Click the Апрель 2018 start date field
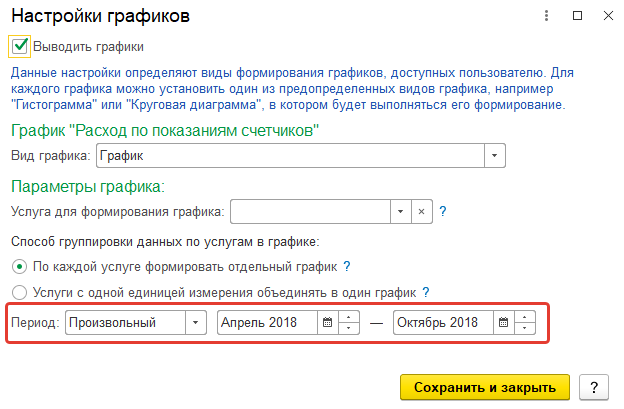The width and height of the screenshot is (624, 409). click(x=267, y=322)
